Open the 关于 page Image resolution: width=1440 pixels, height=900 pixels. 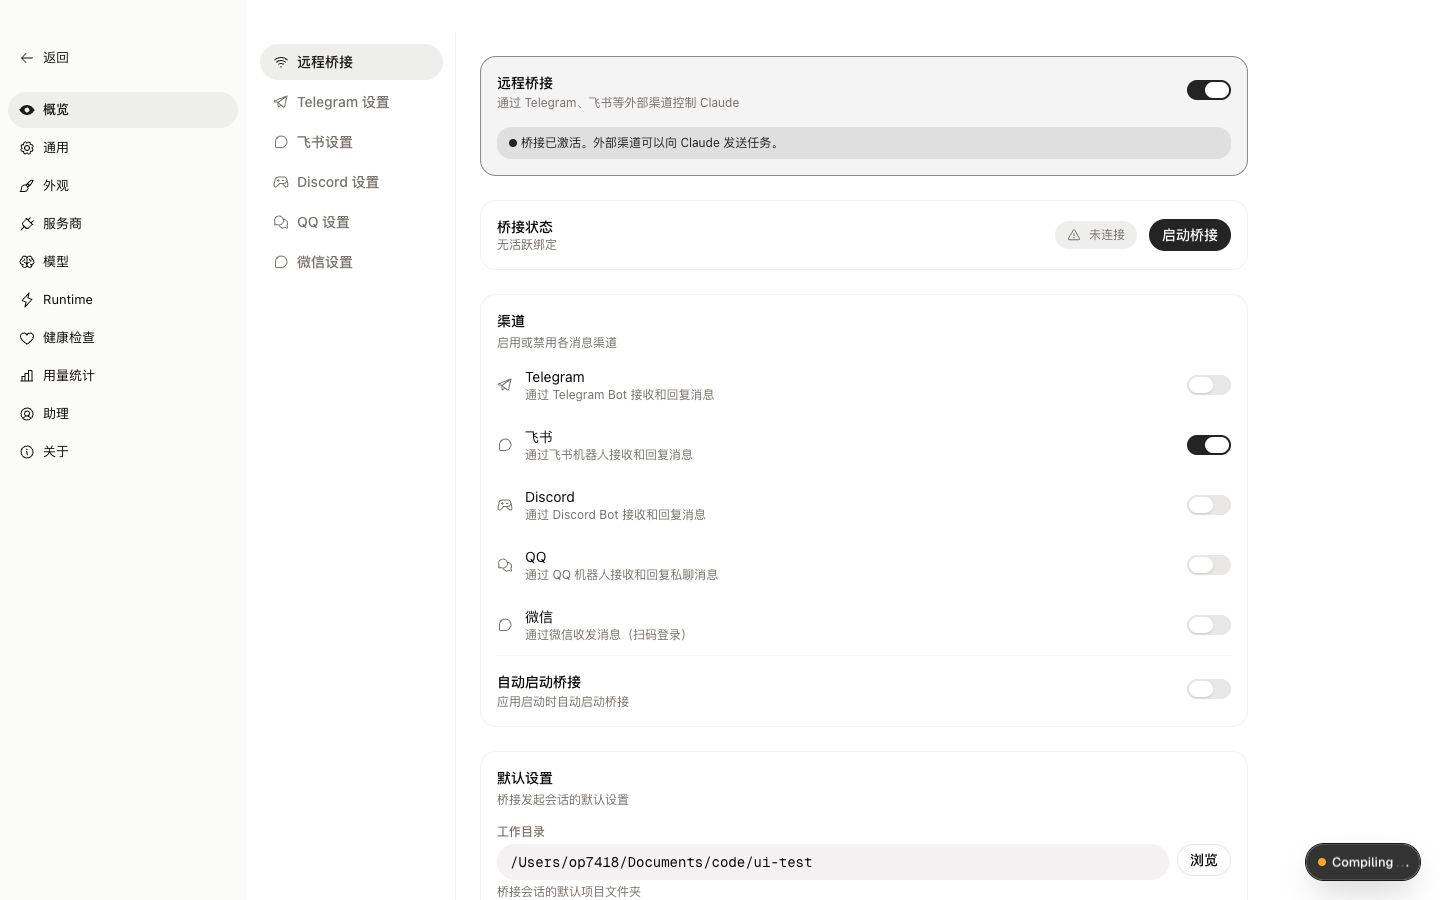[x=123, y=452]
